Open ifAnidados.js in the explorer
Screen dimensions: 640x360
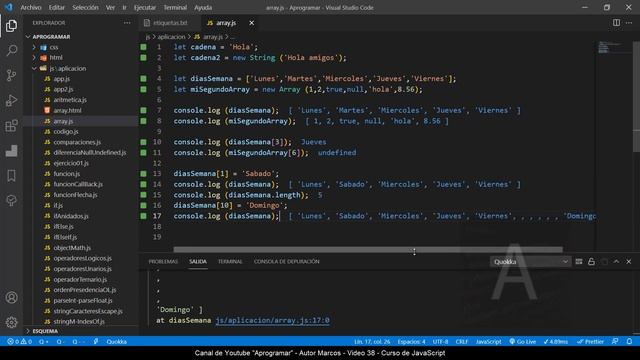[x=71, y=216]
